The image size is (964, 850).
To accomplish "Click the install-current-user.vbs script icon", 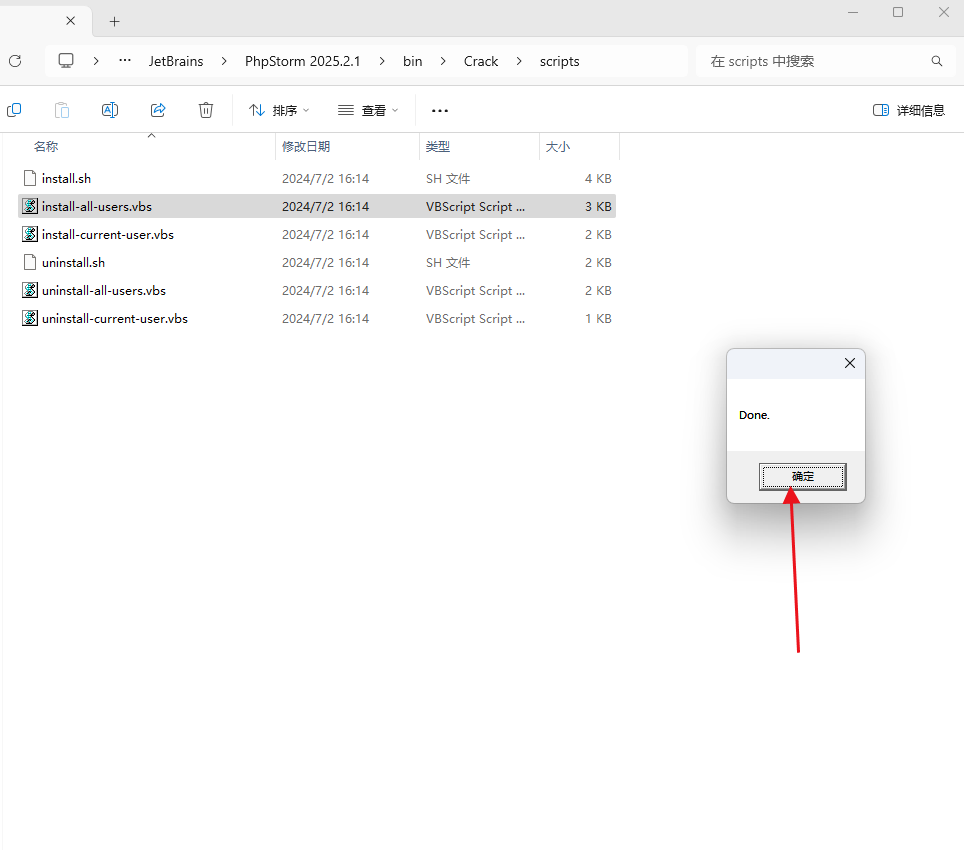I will tap(30, 234).
